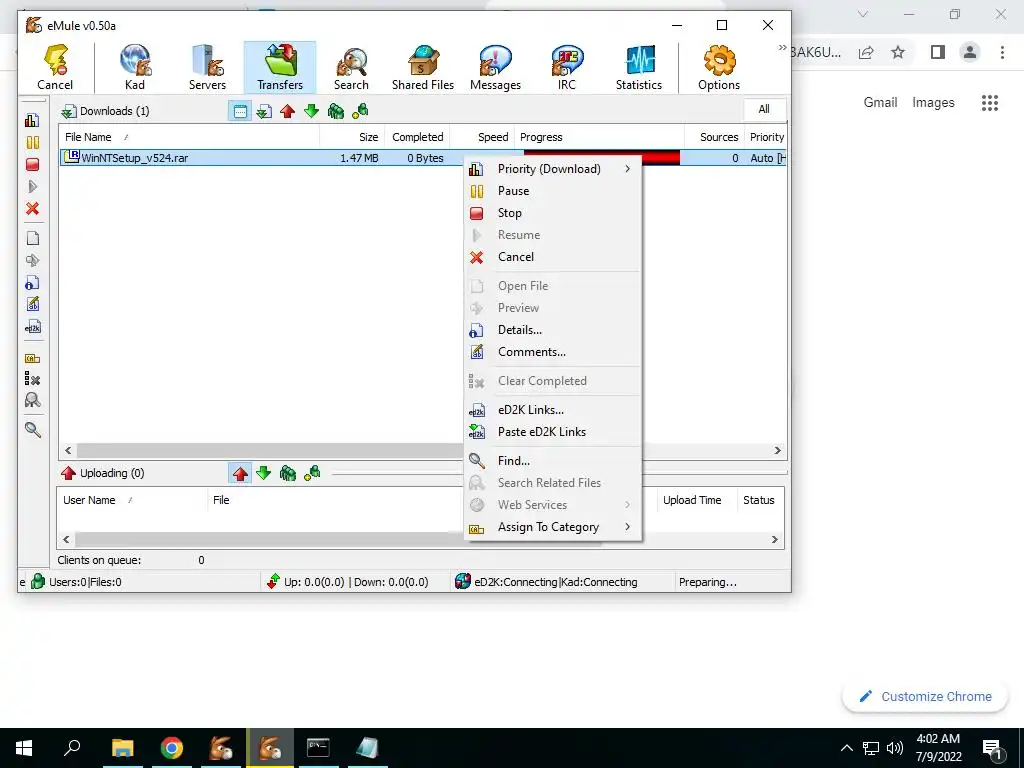Click the red stop icon in sidebar

click(32, 165)
